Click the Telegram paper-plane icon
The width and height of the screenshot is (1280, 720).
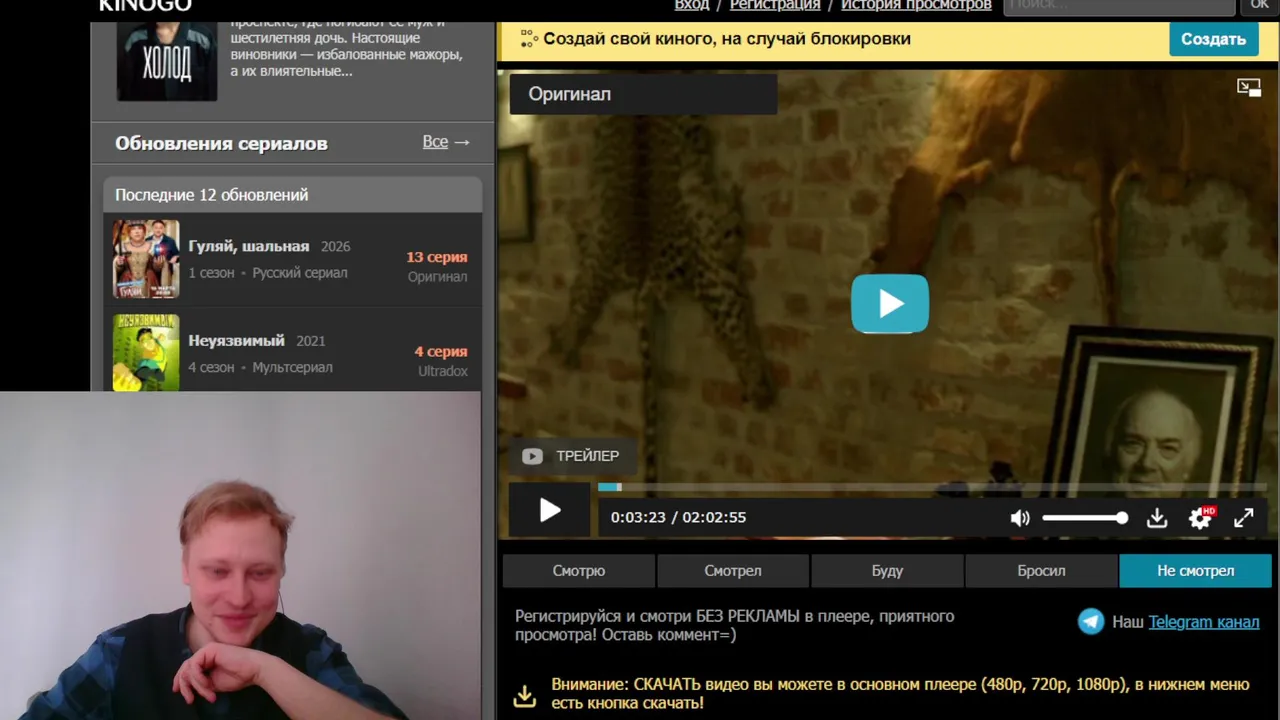click(1091, 622)
